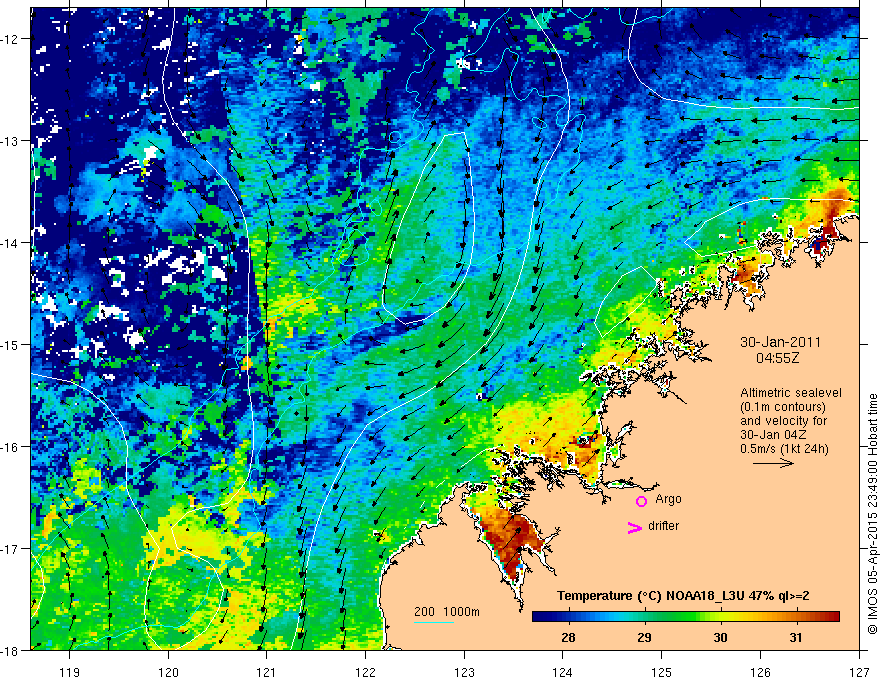880x680 pixels.
Task: Click the 'Argo' legend label
Action: coord(668,499)
